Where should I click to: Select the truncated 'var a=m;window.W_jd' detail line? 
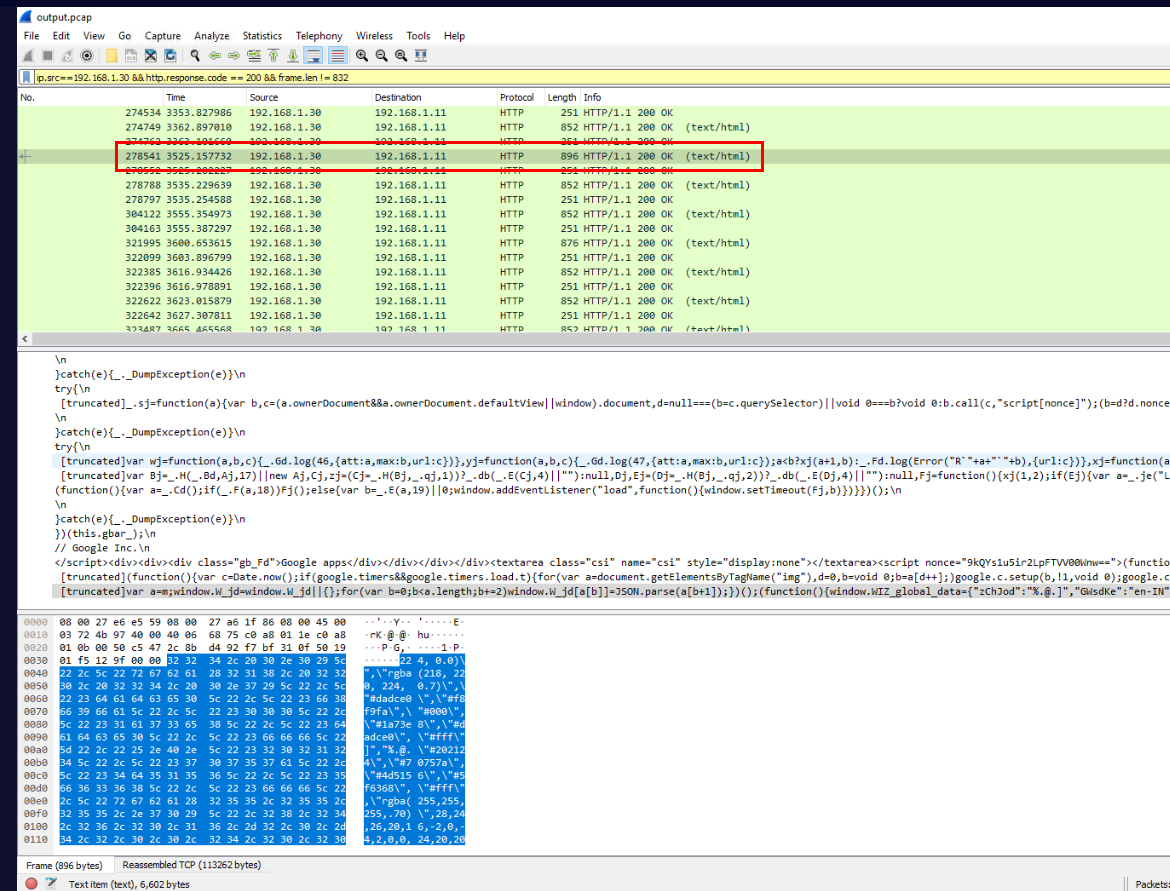(611, 592)
